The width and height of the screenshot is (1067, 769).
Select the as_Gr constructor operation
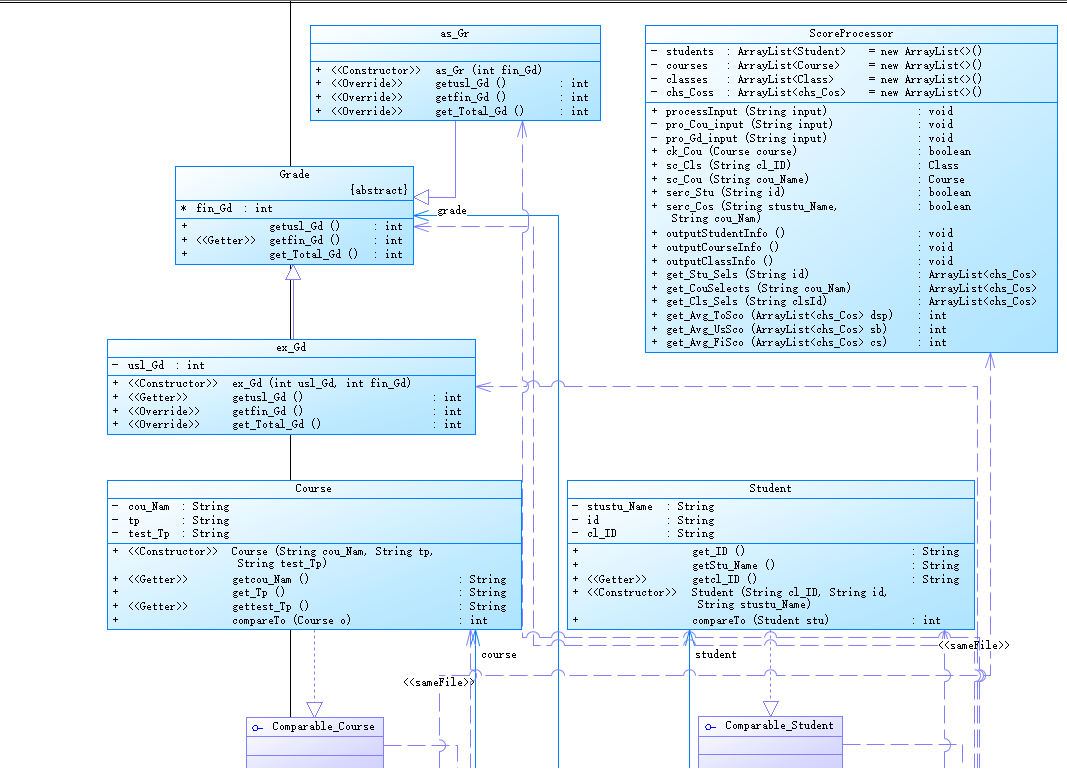pyautogui.click(x=429, y=70)
